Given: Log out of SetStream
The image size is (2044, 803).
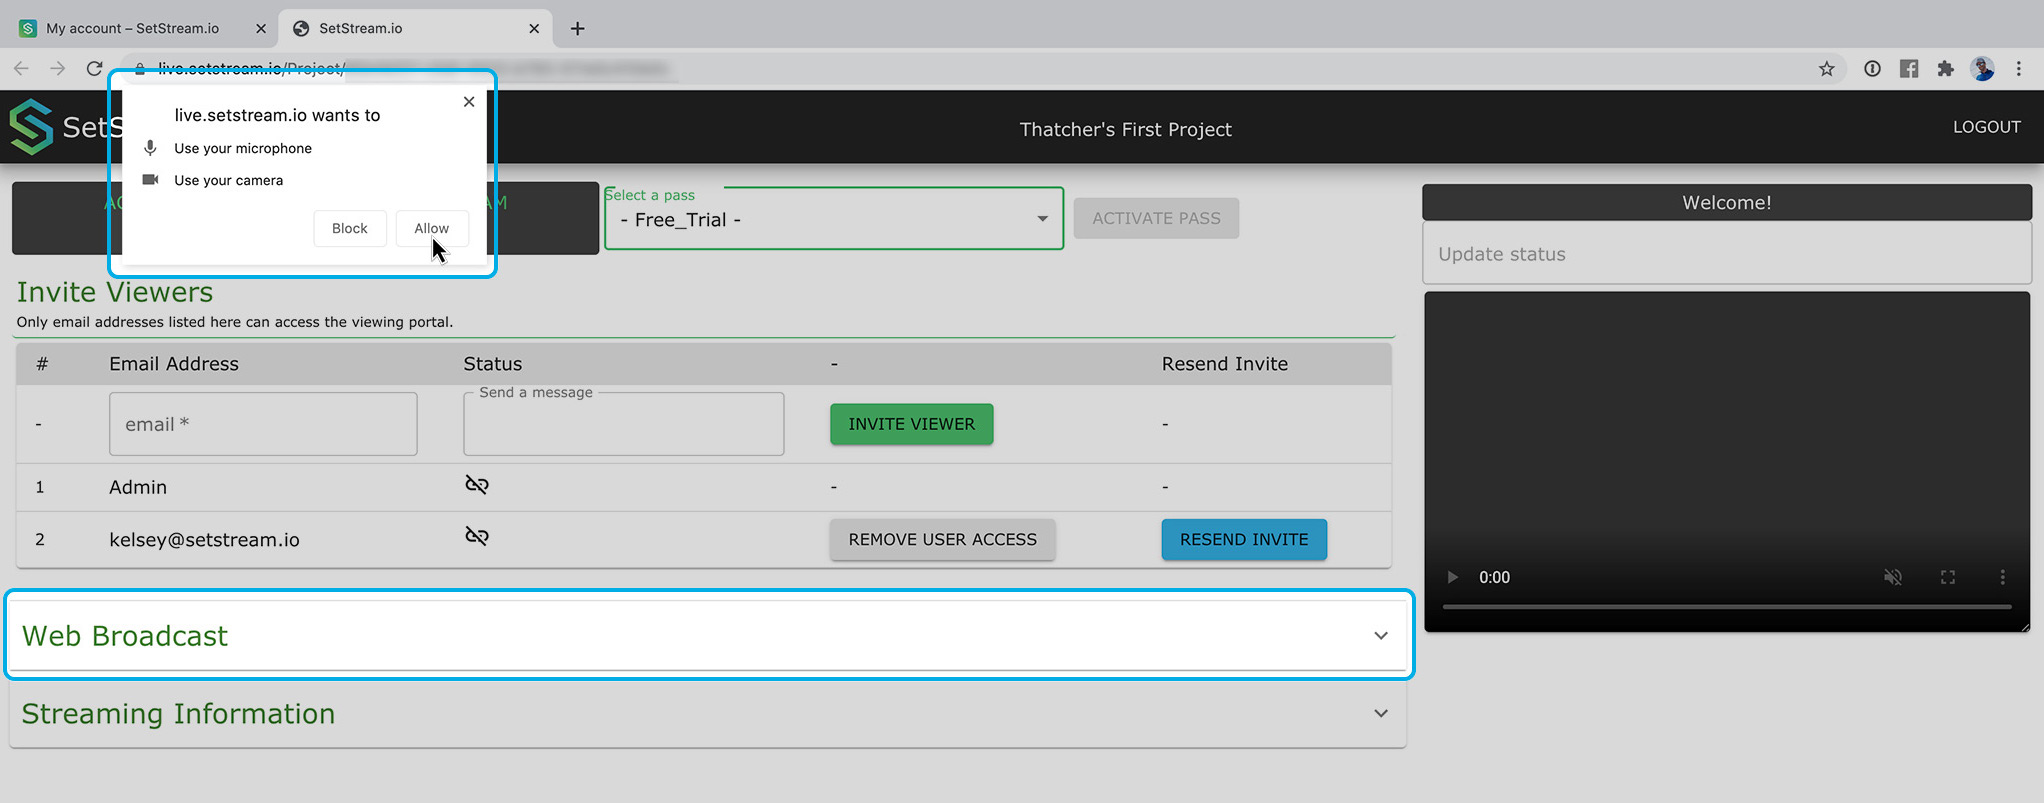Looking at the screenshot, I should (x=1986, y=127).
